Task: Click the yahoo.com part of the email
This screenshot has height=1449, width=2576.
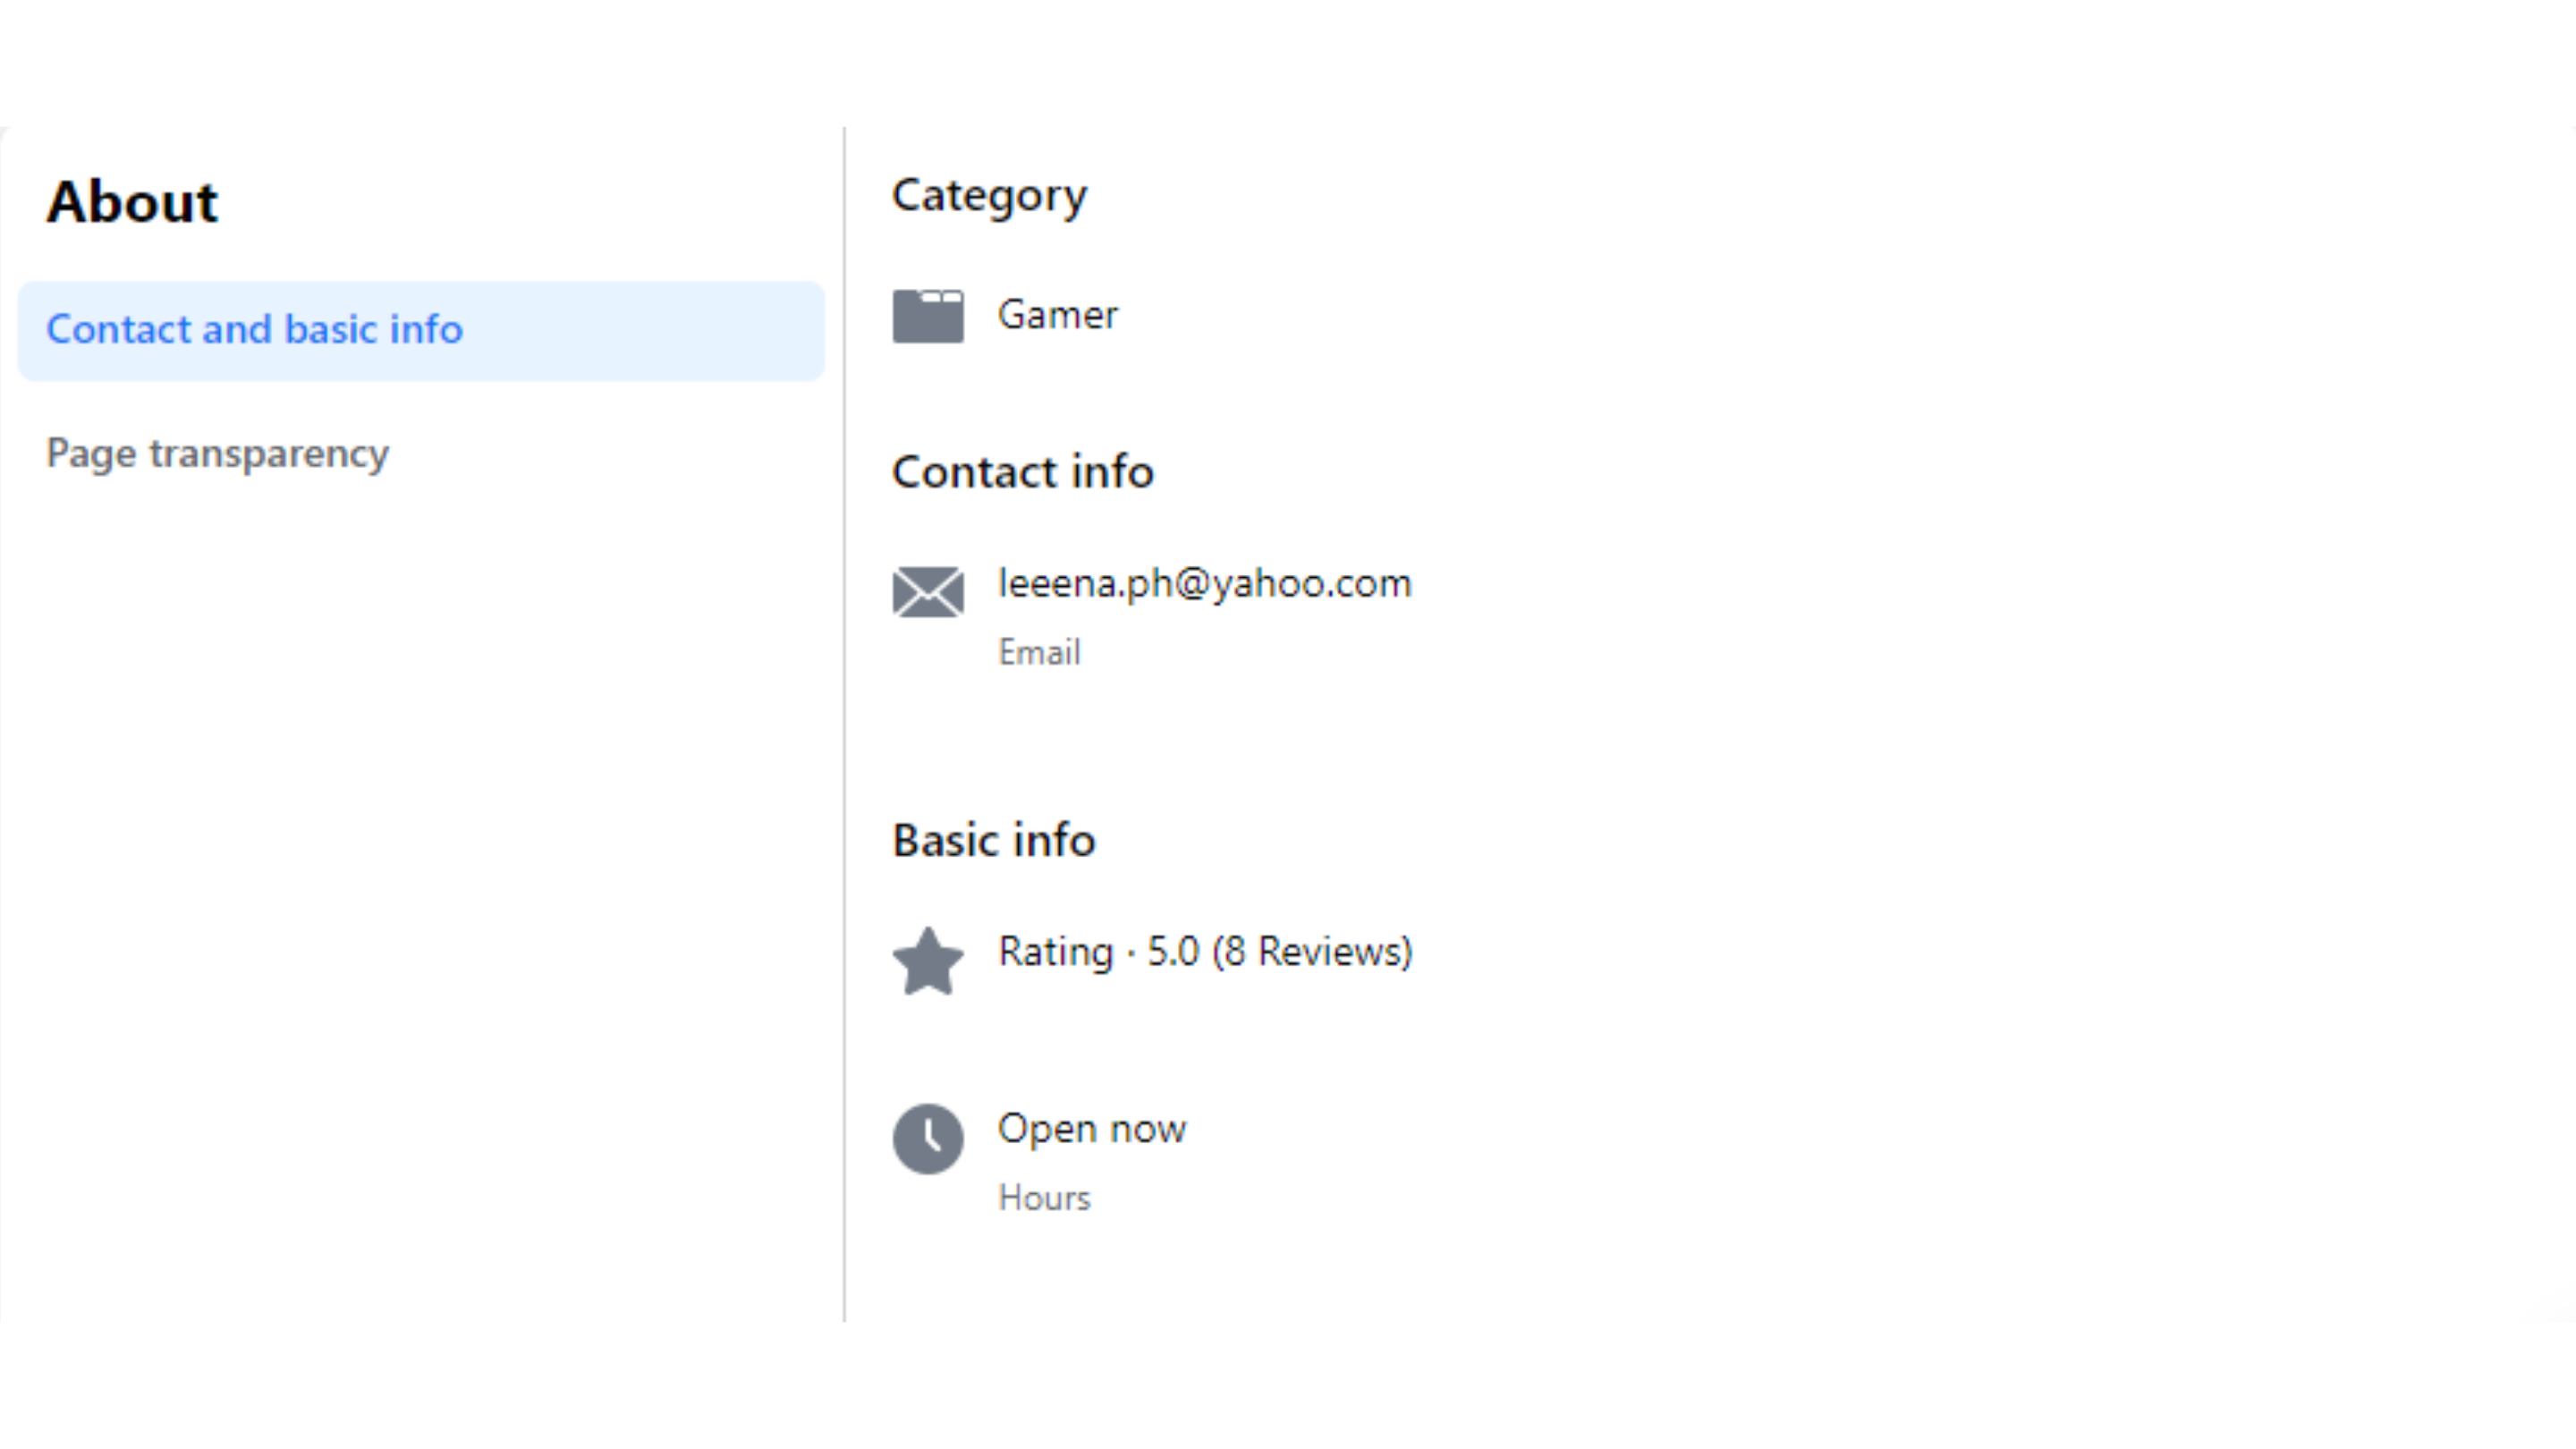Action: [1310, 583]
